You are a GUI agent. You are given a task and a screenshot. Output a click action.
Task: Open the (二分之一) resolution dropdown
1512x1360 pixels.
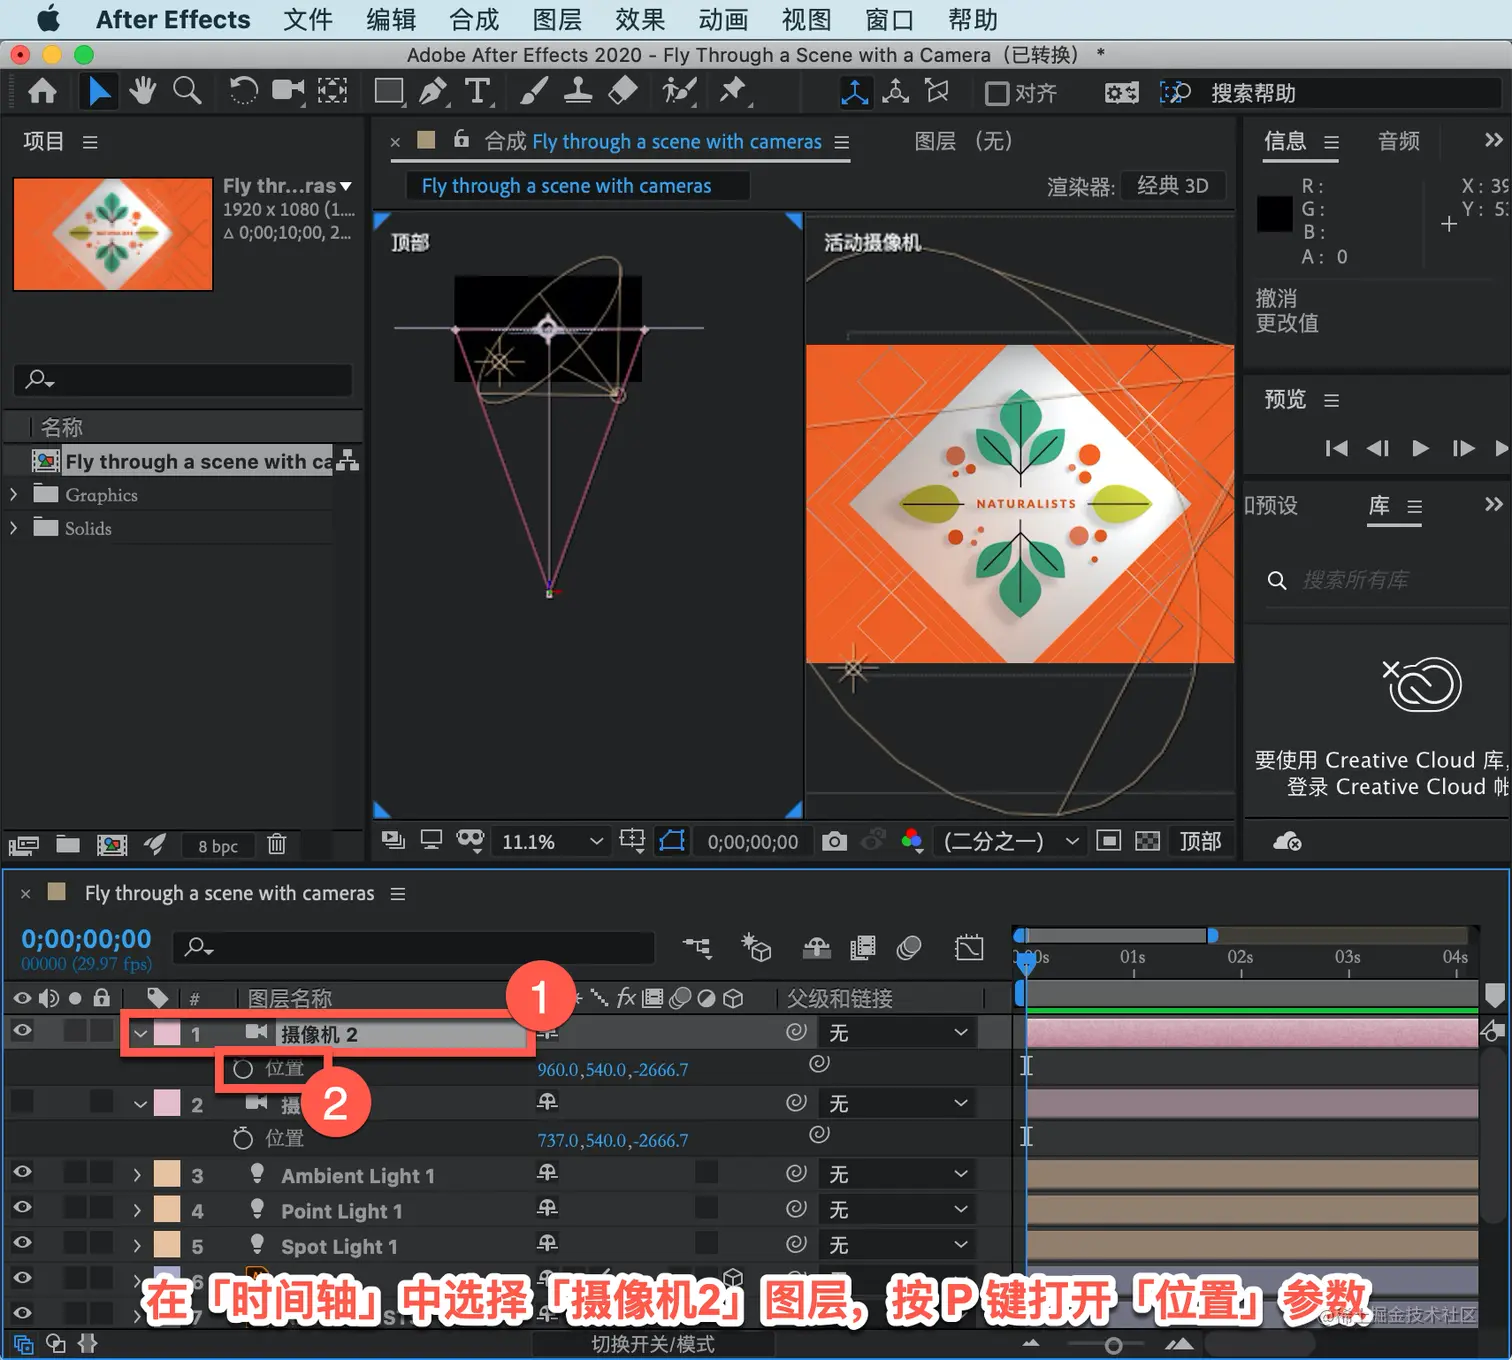(1010, 842)
